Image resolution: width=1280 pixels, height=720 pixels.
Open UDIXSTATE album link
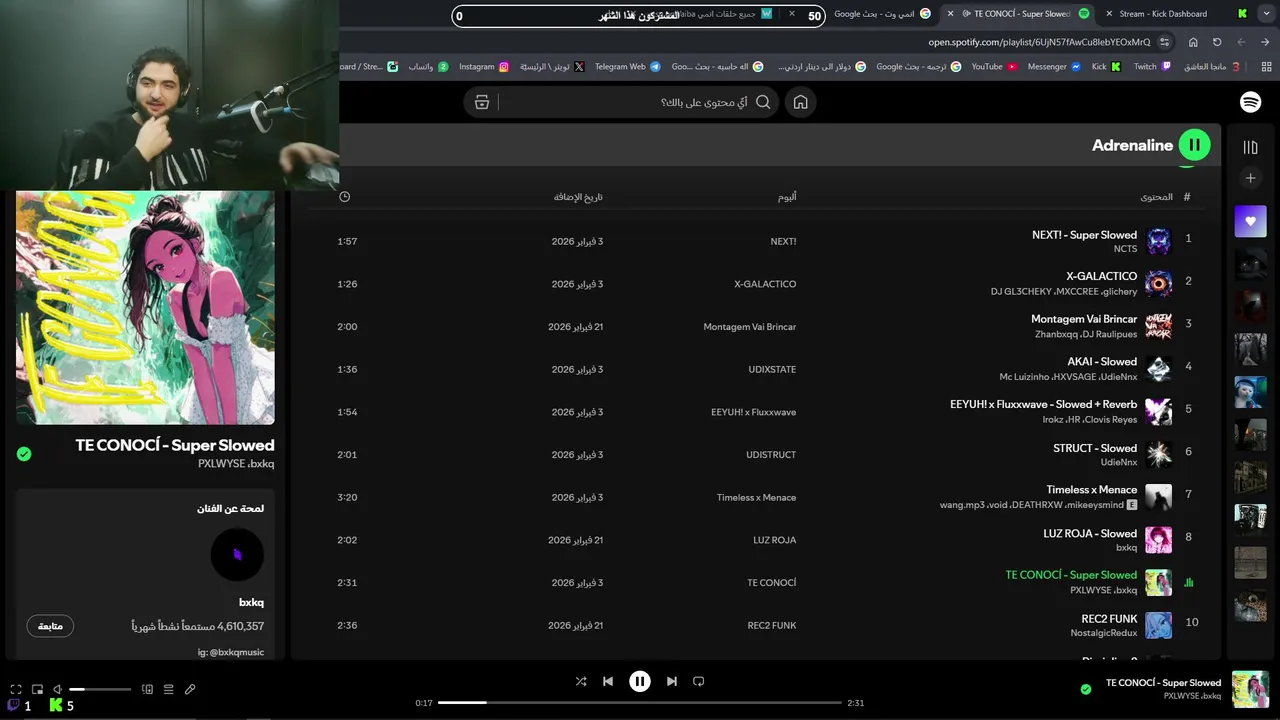pyautogui.click(x=772, y=369)
